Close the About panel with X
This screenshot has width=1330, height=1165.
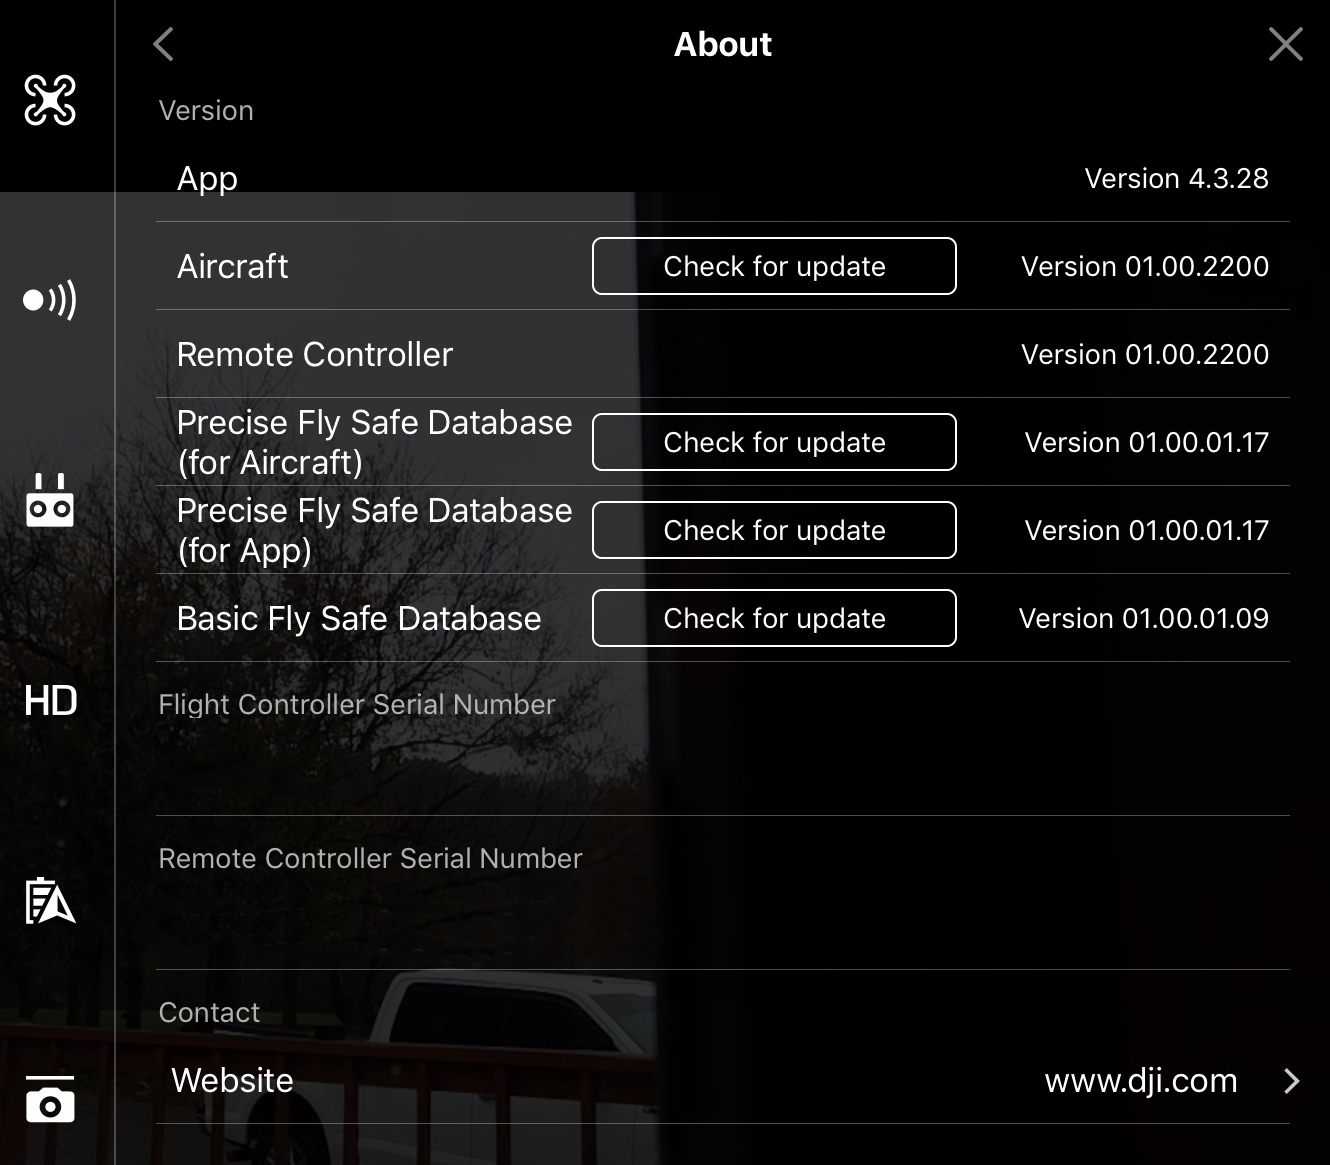point(1285,44)
